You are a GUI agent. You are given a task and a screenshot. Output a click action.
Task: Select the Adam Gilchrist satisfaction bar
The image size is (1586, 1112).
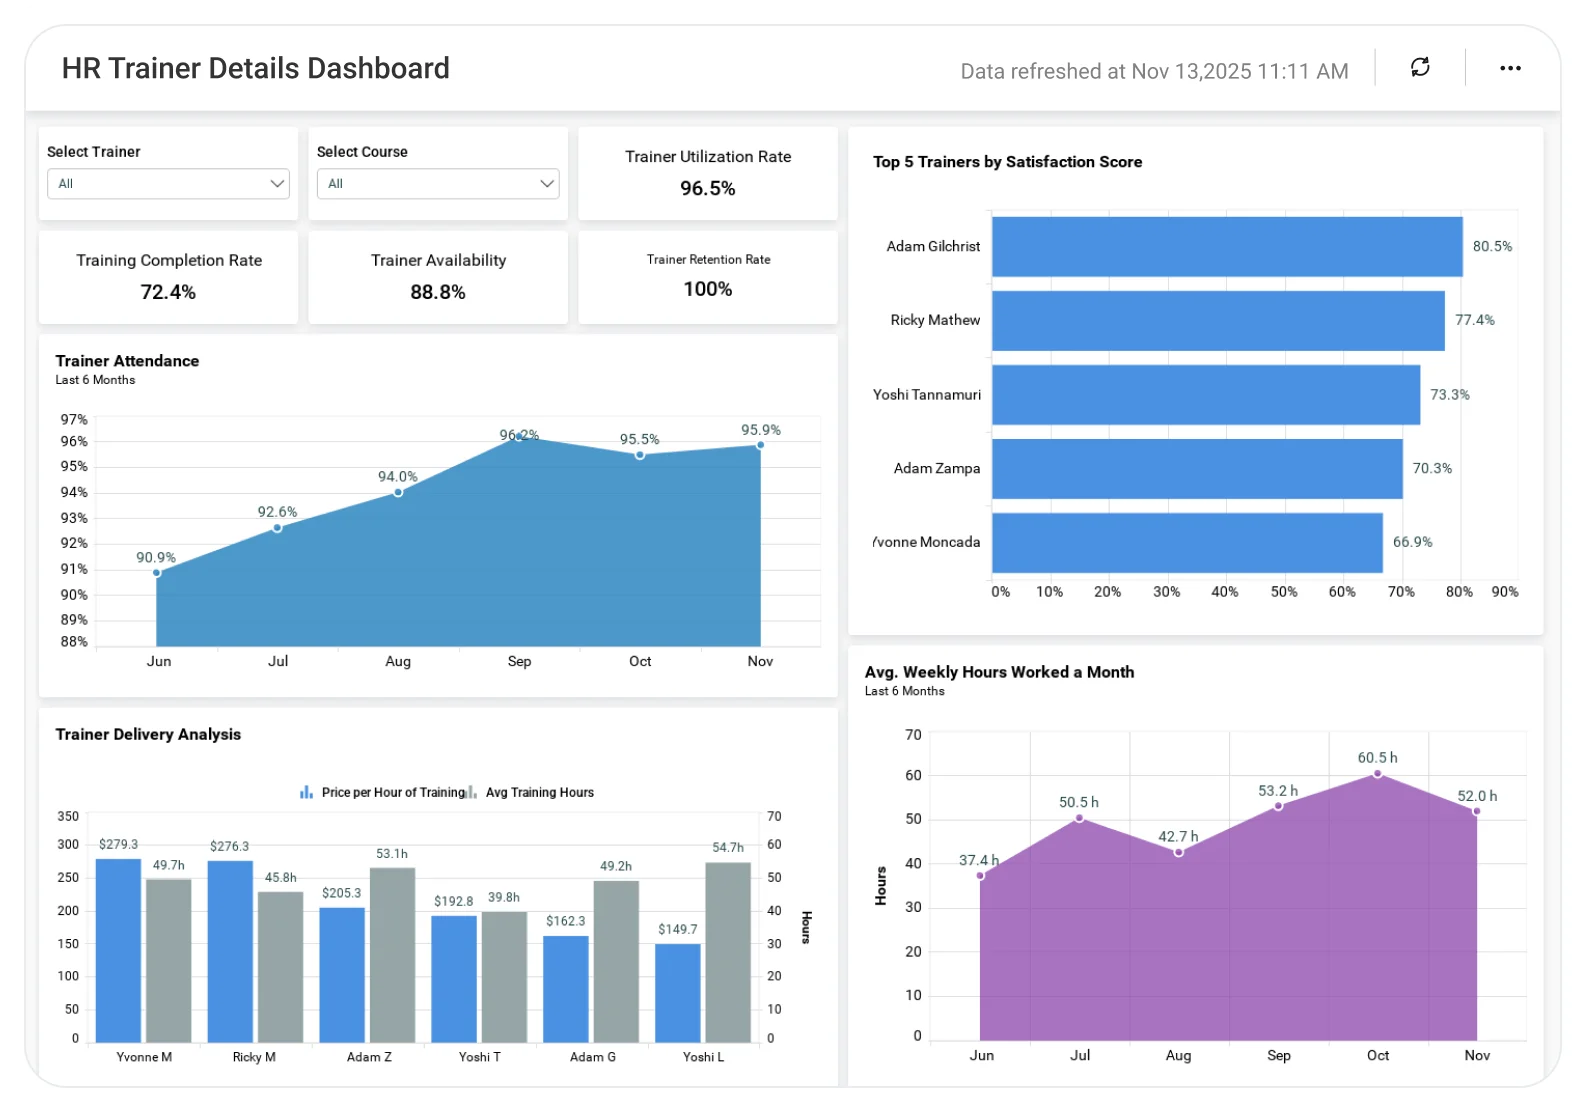(x=1227, y=247)
